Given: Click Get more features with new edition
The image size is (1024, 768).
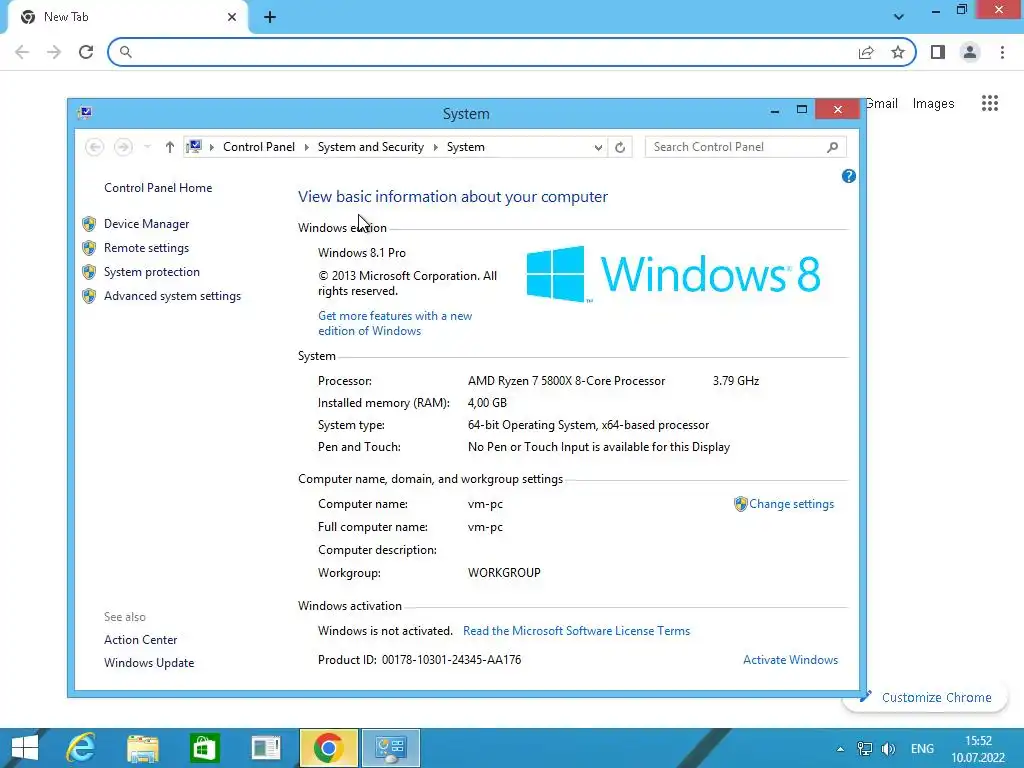Looking at the screenshot, I should 395,323.
